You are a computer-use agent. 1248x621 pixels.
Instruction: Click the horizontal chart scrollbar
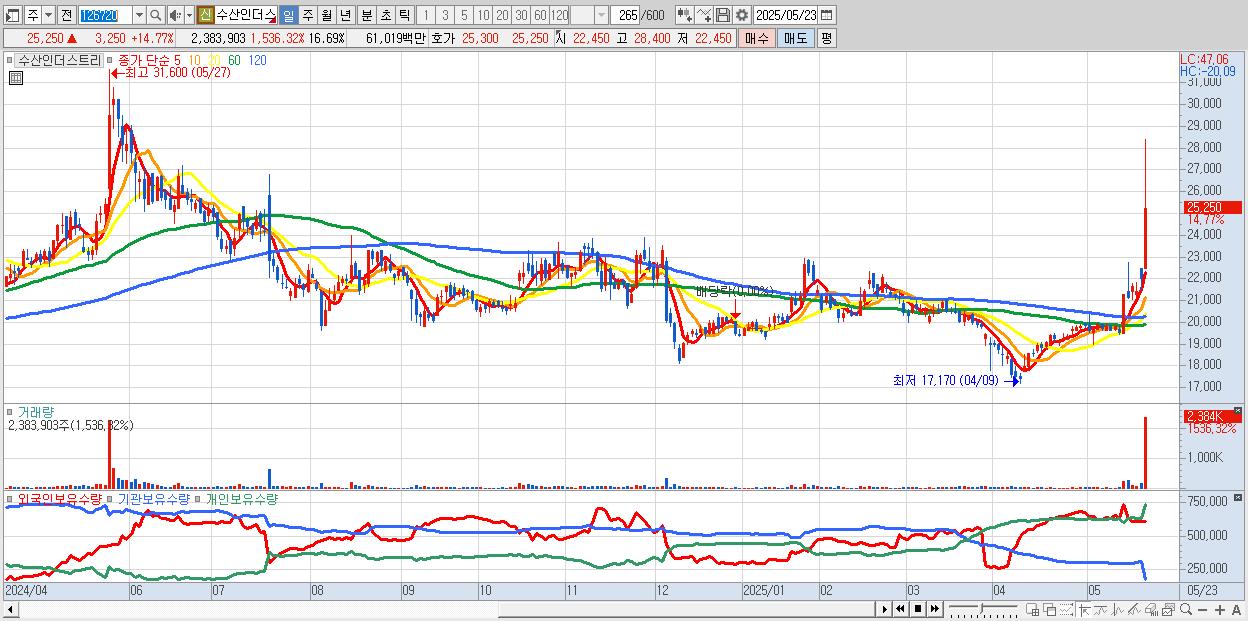[x=440, y=609]
